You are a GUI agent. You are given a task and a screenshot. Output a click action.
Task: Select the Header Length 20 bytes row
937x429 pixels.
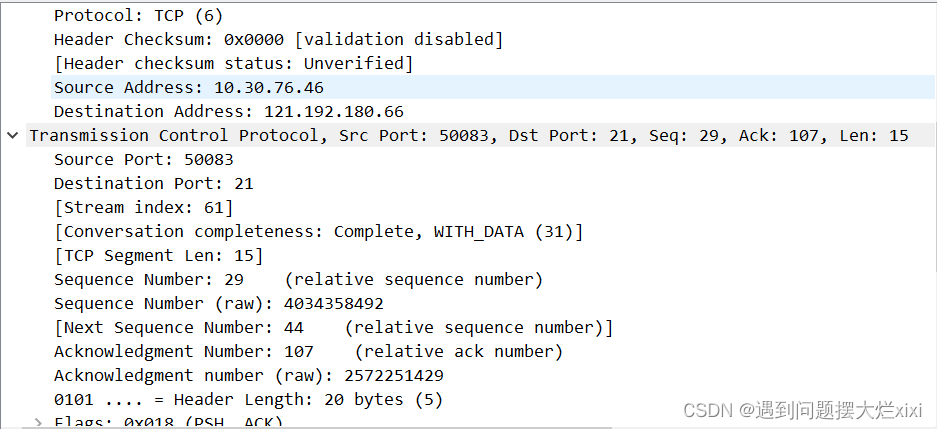pyautogui.click(x=249, y=399)
